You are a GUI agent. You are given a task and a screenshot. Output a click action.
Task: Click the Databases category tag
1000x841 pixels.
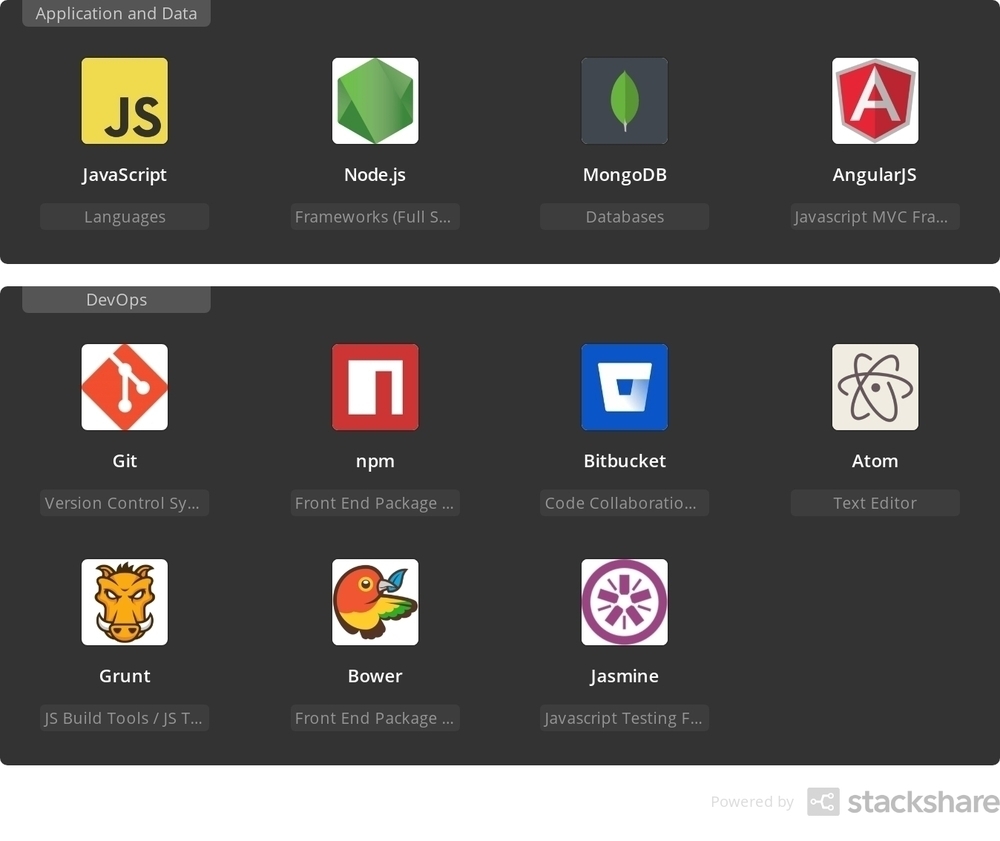(624, 217)
